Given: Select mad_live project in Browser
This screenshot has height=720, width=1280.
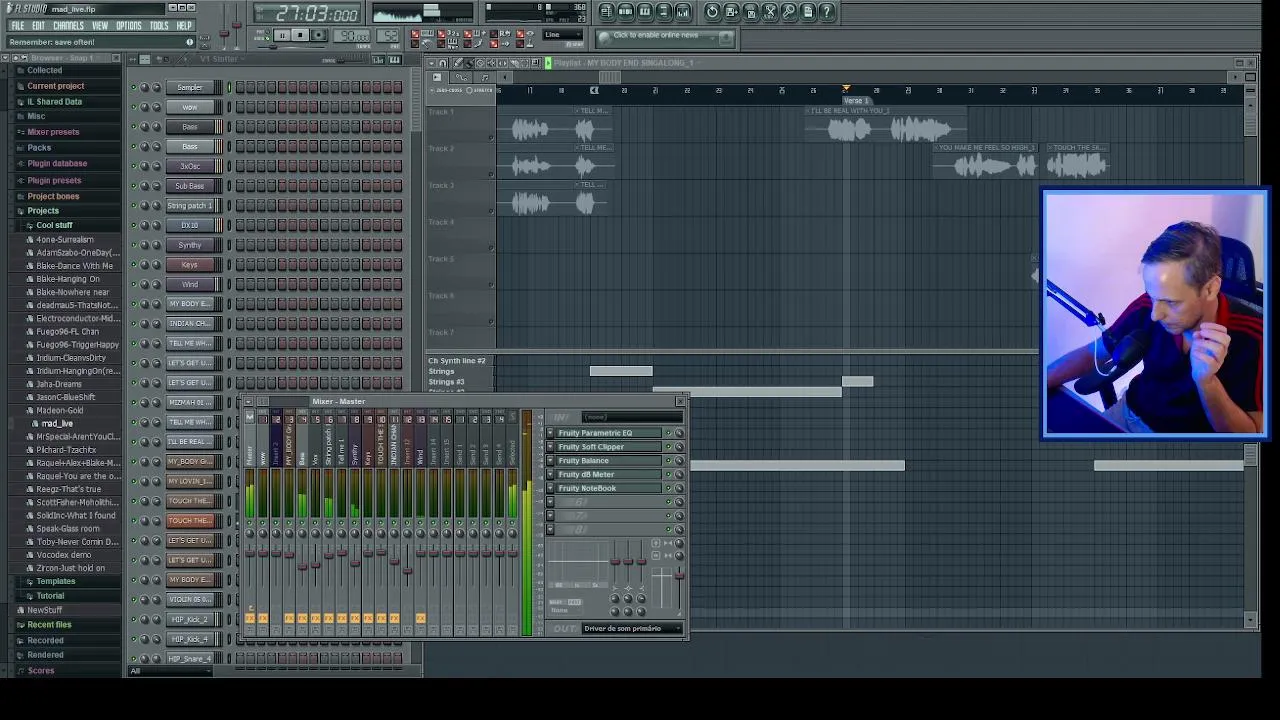Looking at the screenshot, I should pos(57,424).
